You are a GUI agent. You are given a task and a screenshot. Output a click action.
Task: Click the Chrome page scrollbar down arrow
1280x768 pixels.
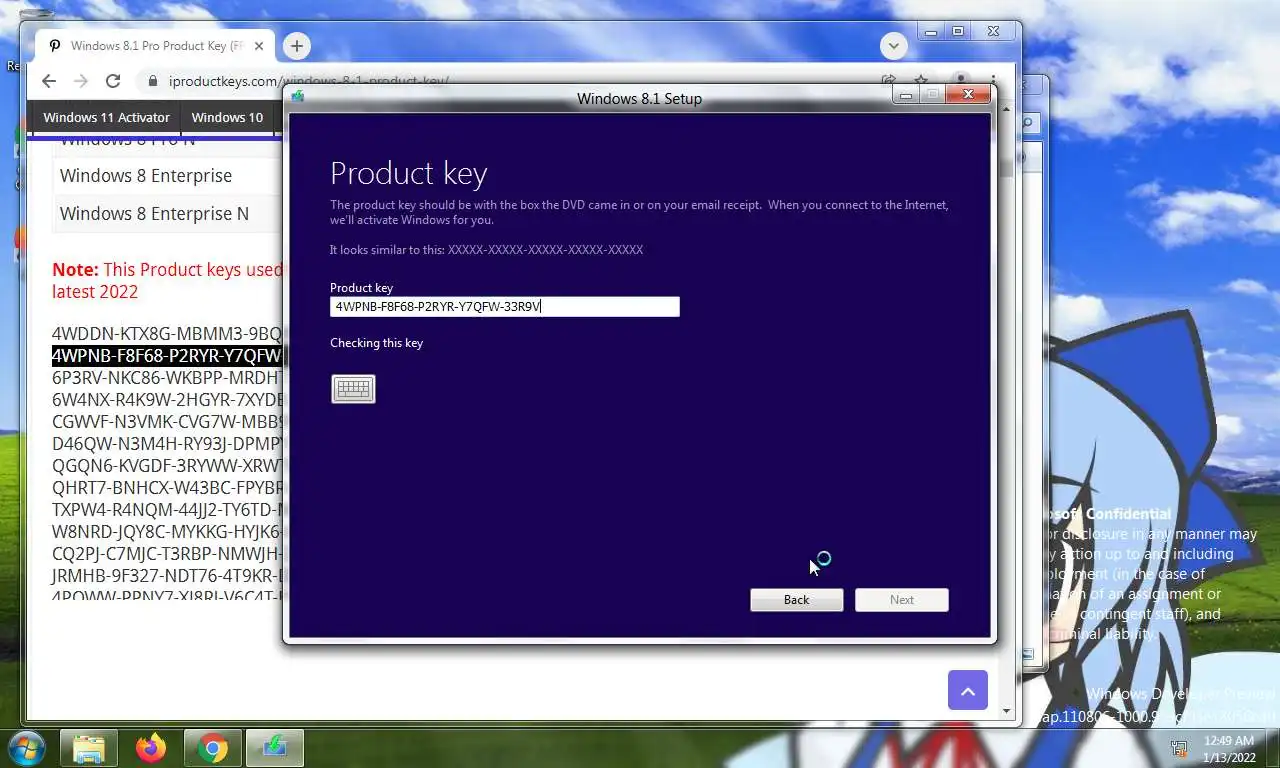[x=1007, y=711]
